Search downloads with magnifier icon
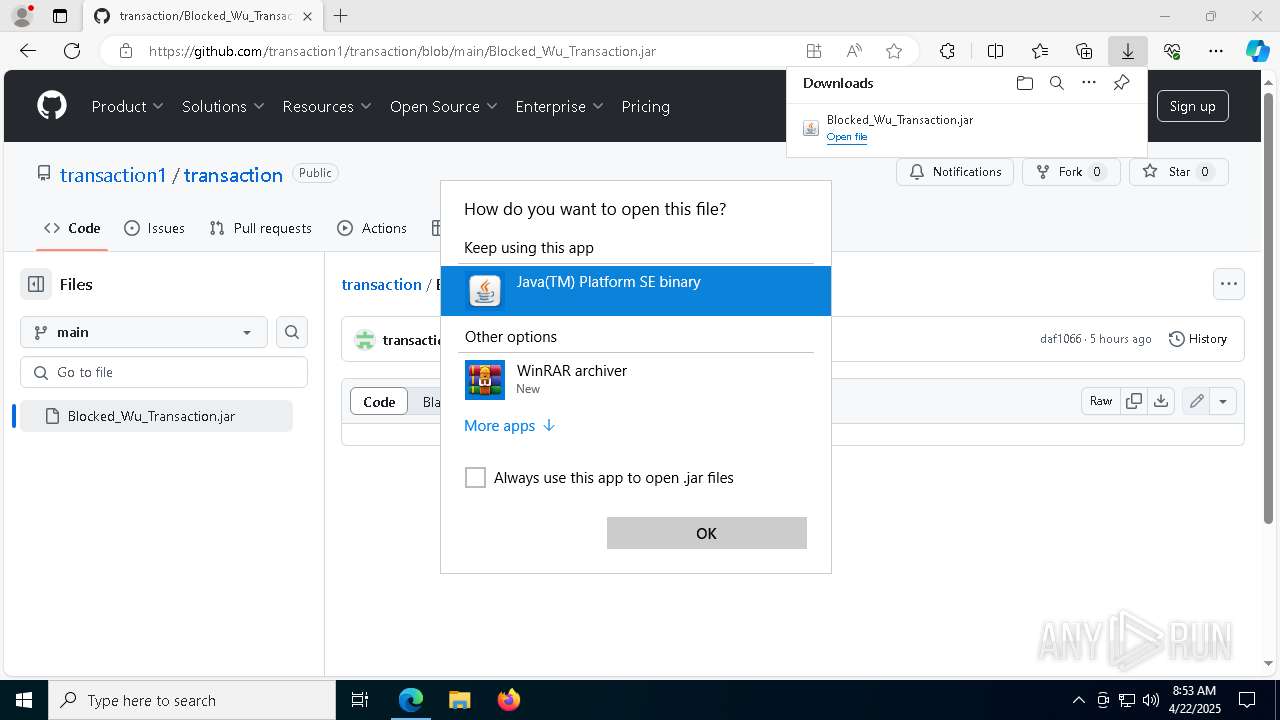Viewport: 1280px width, 720px height. [x=1056, y=83]
